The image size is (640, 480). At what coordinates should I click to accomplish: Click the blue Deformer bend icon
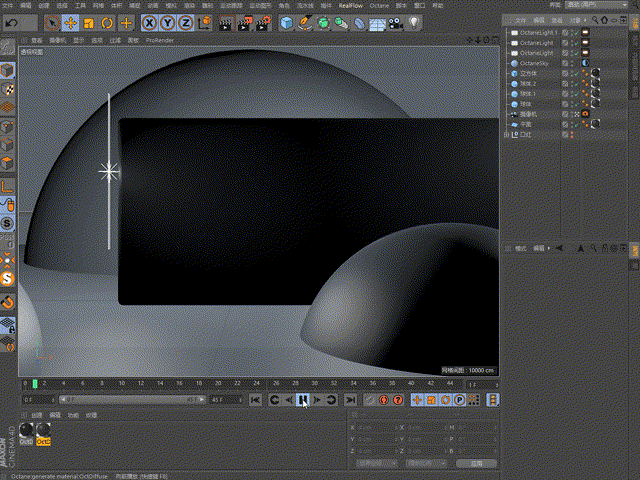359,23
